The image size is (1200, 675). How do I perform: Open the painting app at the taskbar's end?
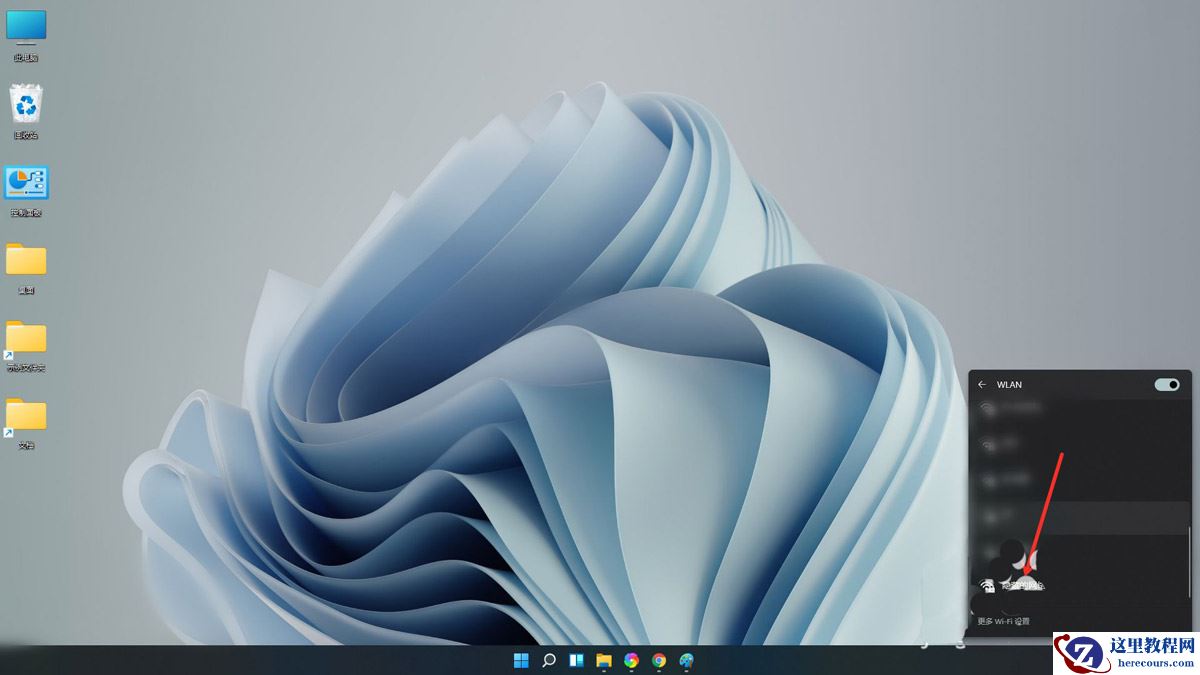688,659
